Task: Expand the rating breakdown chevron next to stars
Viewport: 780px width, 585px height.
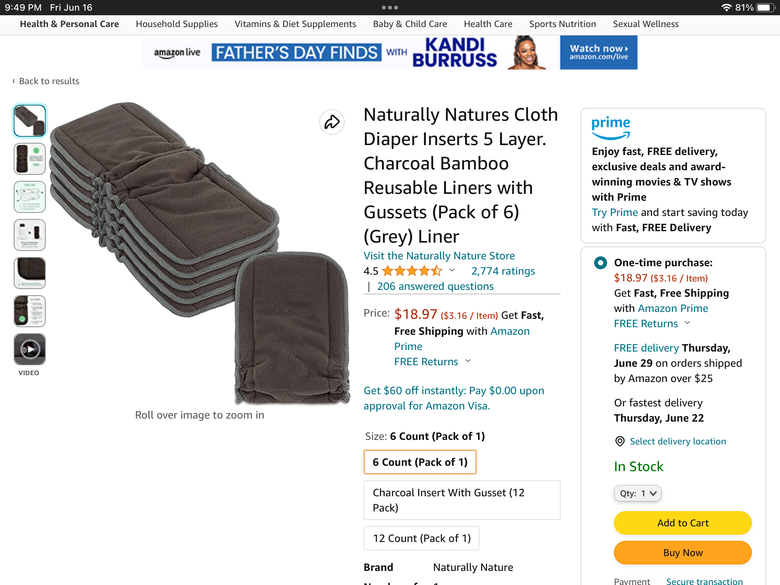Action: click(452, 271)
